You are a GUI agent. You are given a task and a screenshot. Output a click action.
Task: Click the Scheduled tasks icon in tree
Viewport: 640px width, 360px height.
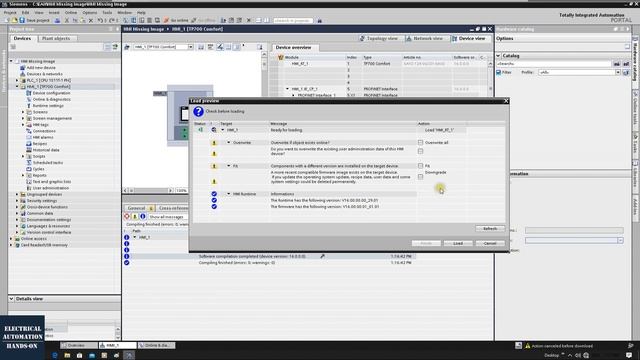coord(29,162)
